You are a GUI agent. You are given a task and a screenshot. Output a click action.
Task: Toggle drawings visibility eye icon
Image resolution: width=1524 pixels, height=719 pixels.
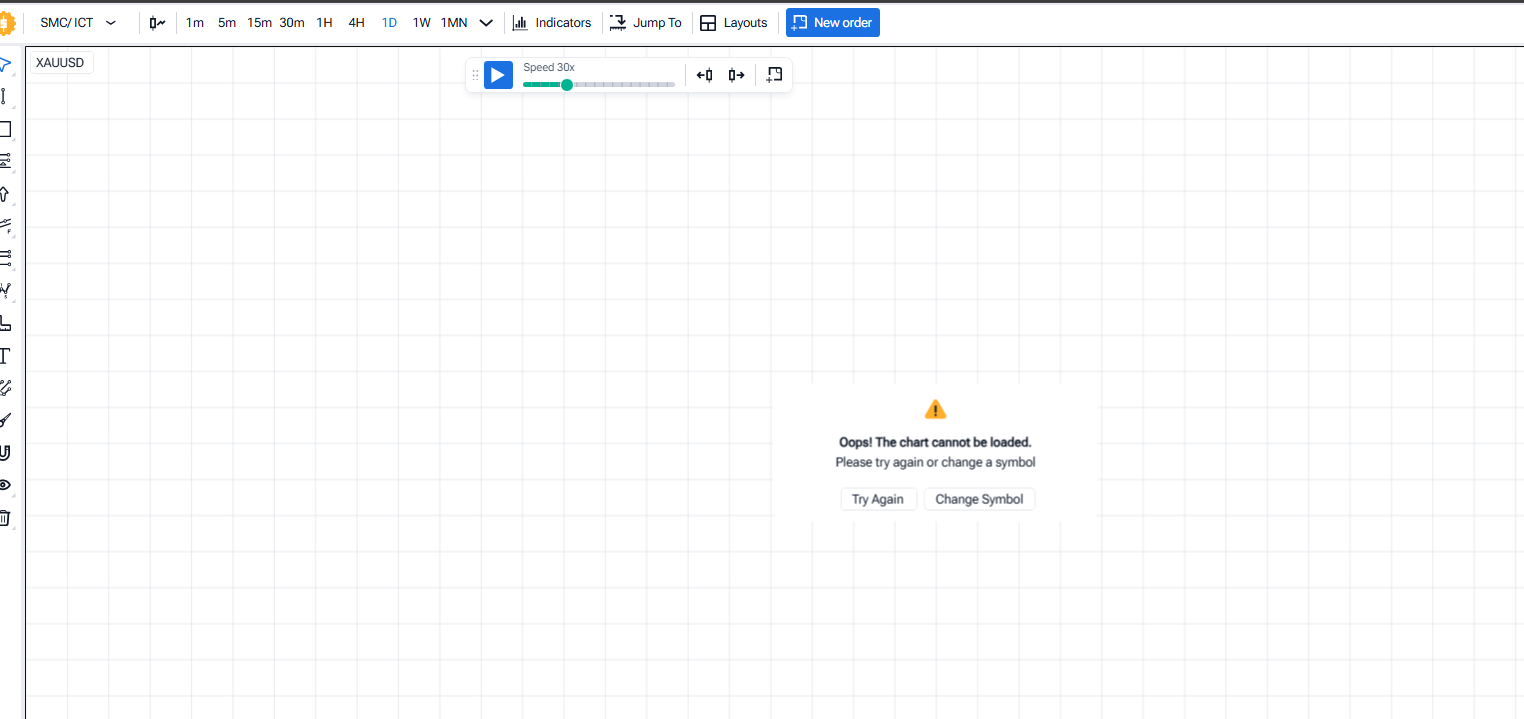[x=5, y=485]
